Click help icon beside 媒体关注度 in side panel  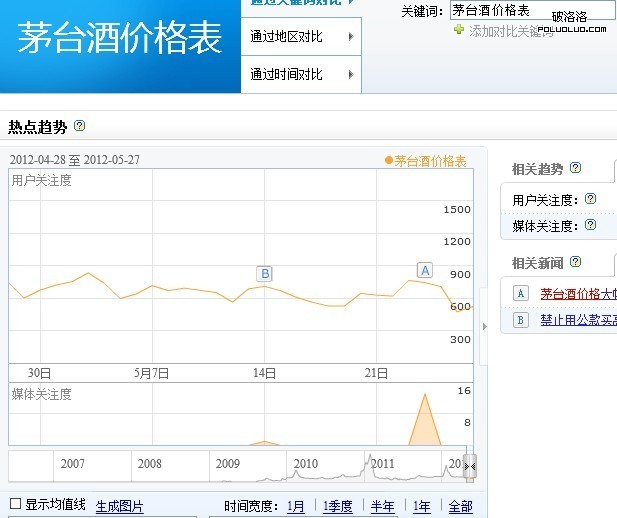[590, 225]
